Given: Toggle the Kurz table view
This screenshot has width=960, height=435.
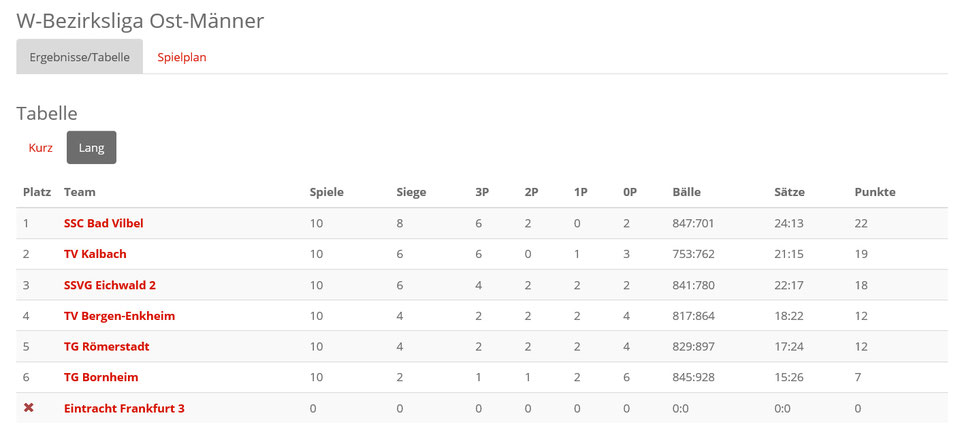Looking at the screenshot, I should click(40, 148).
